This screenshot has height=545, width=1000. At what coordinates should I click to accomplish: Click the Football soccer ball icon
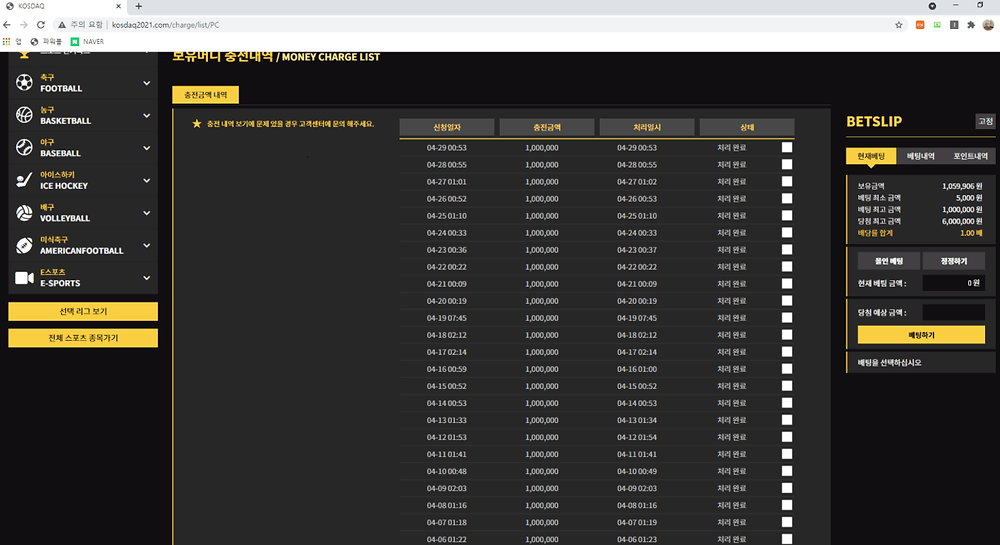(x=24, y=83)
